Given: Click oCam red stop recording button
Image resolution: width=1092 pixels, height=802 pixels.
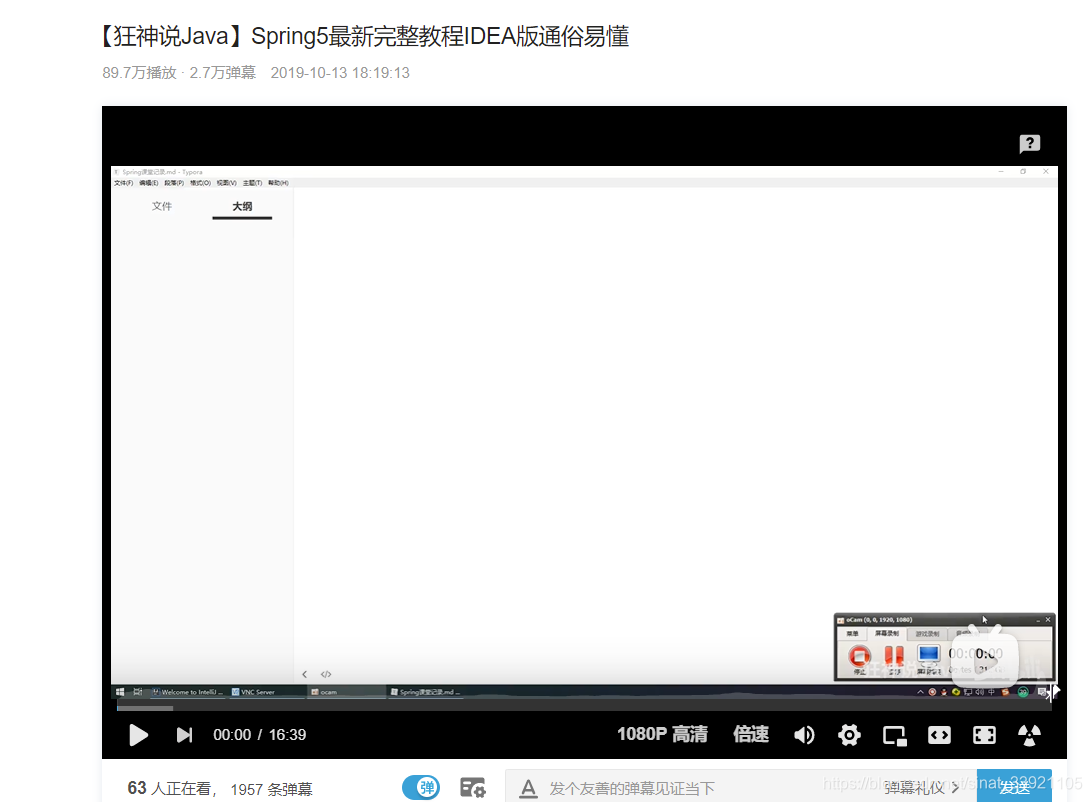Looking at the screenshot, I should click(859, 656).
